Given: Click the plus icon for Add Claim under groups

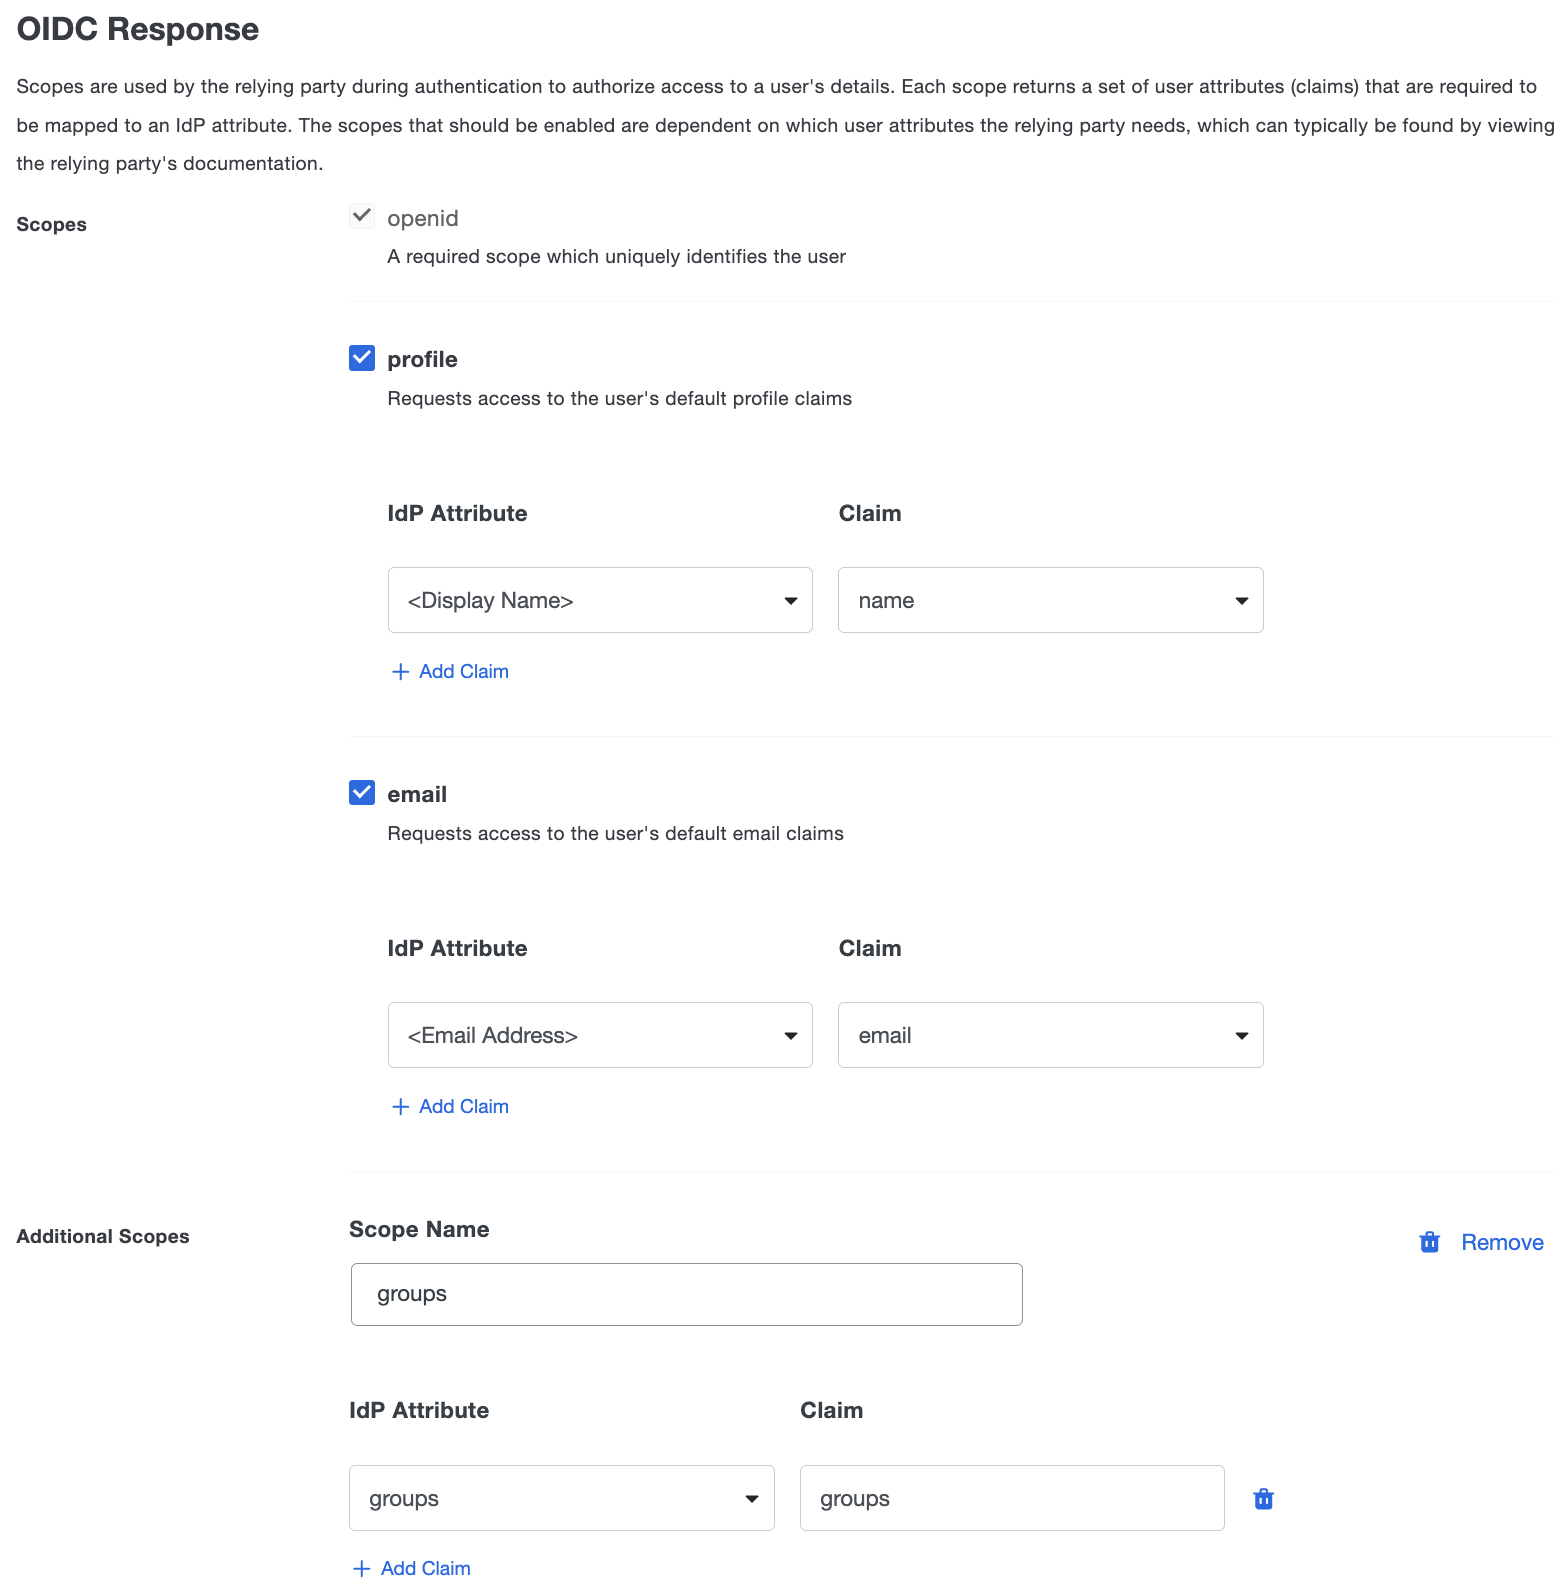Looking at the screenshot, I should (362, 1568).
